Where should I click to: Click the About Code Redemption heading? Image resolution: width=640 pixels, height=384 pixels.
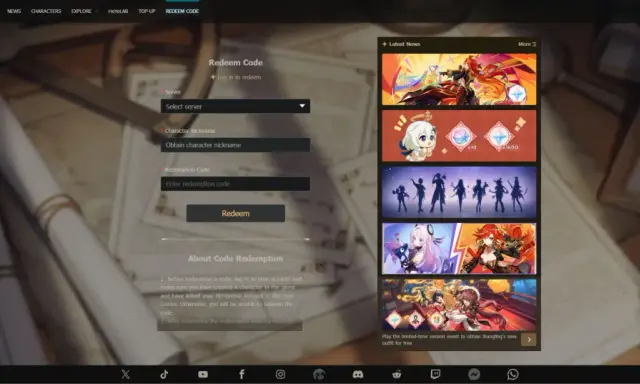pos(236,258)
